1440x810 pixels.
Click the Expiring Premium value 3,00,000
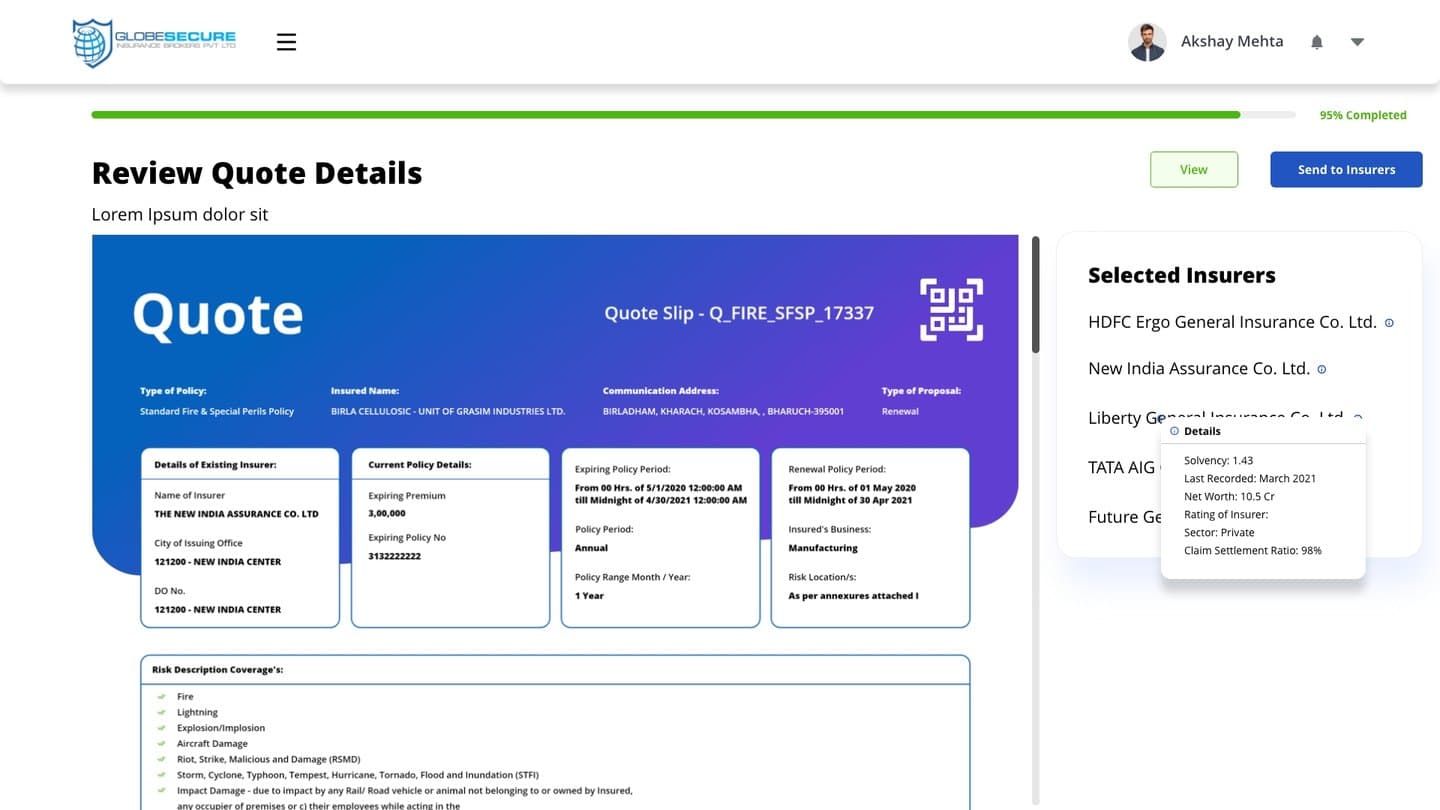387,513
